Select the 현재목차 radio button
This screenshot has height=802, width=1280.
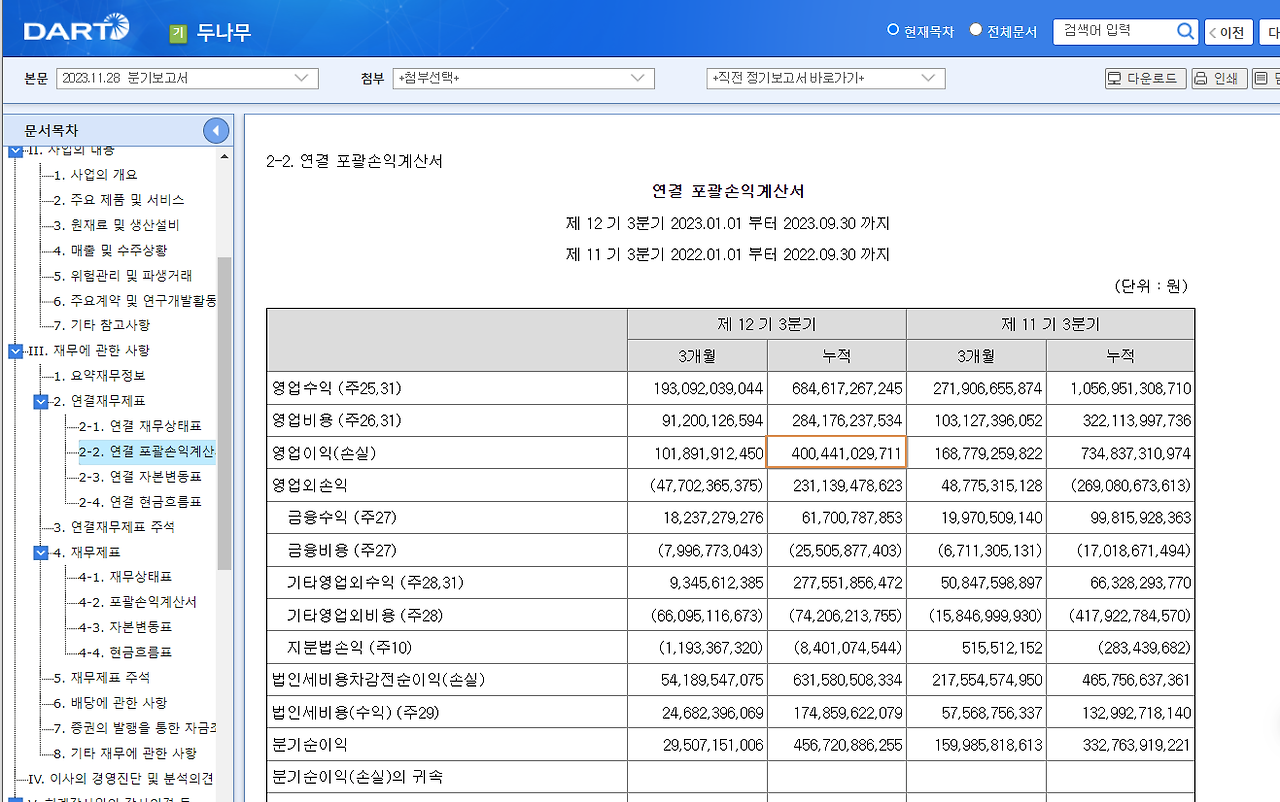tap(893, 30)
